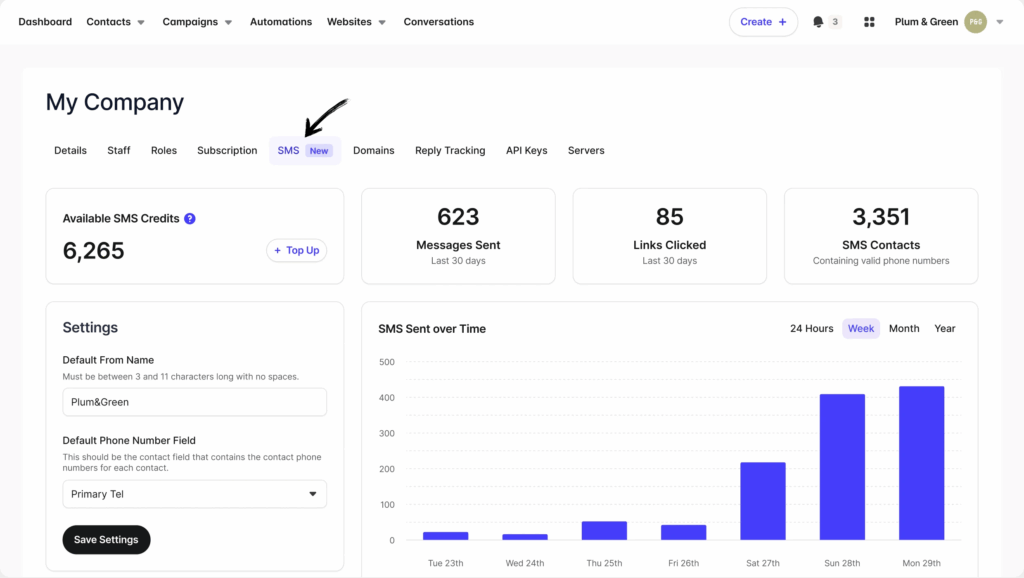Switch chart to Month view
The height and width of the screenshot is (578, 1024).
[903, 328]
